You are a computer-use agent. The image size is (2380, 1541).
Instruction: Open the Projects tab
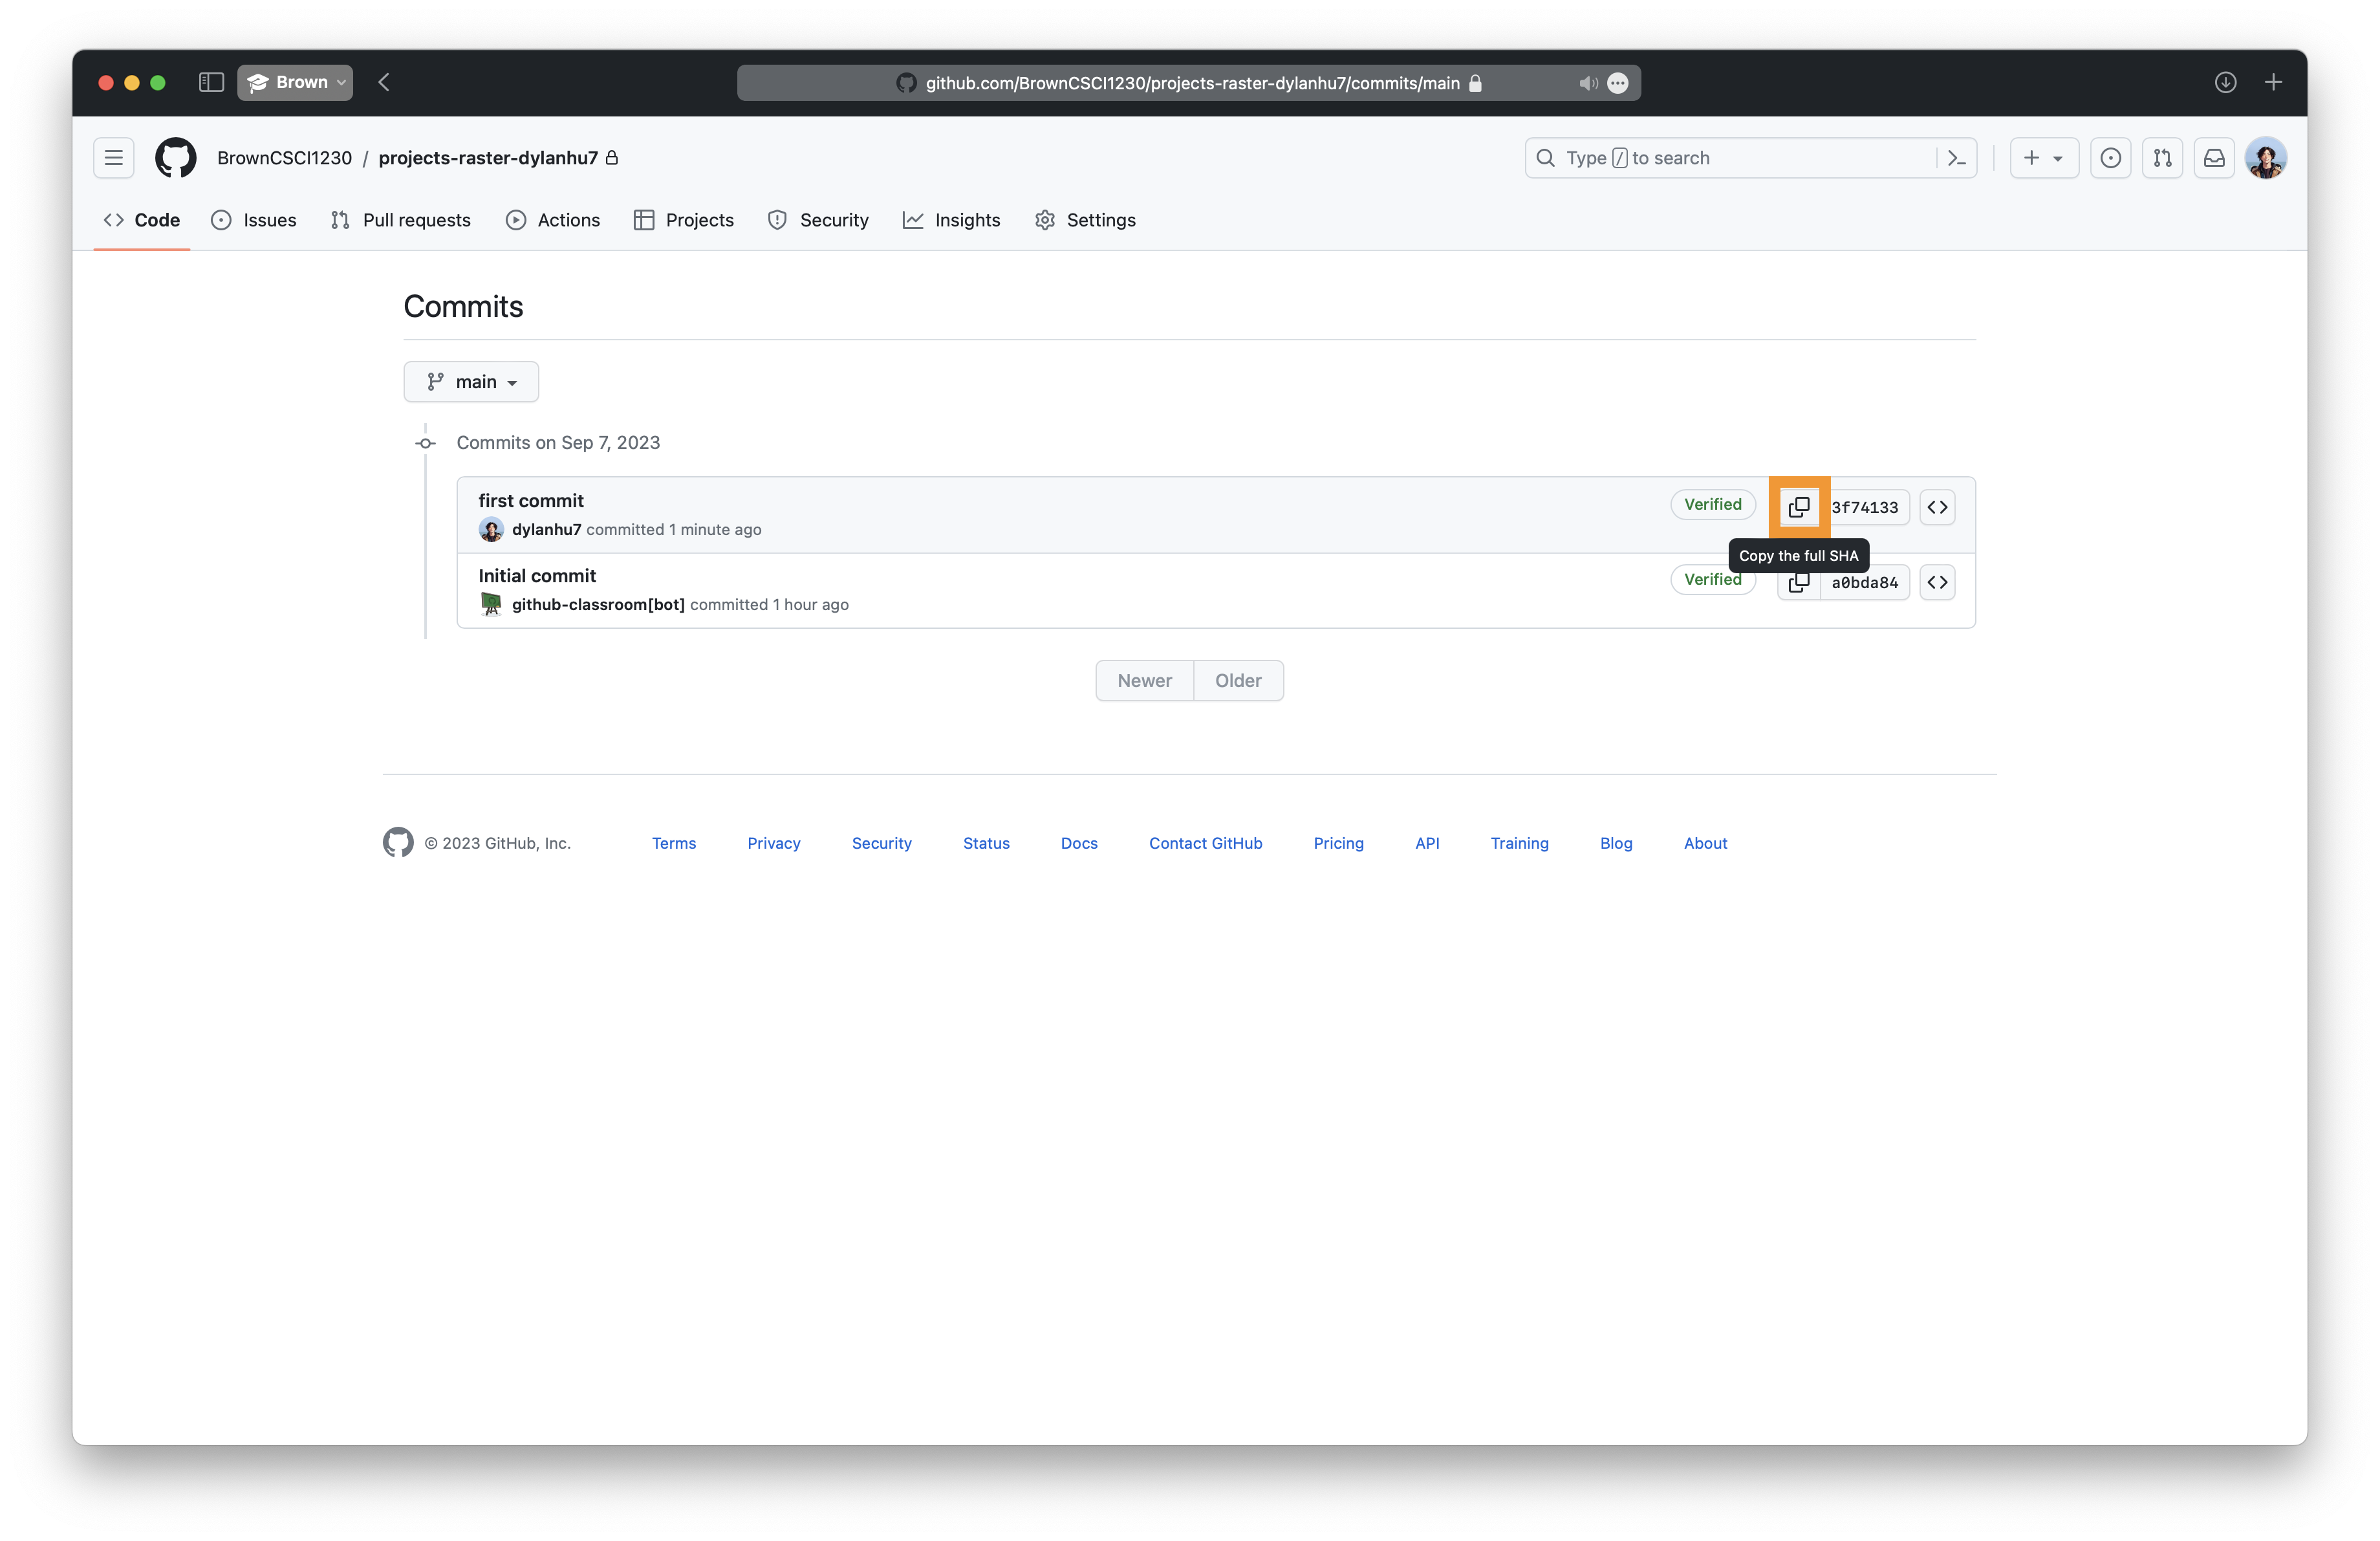tap(684, 220)
